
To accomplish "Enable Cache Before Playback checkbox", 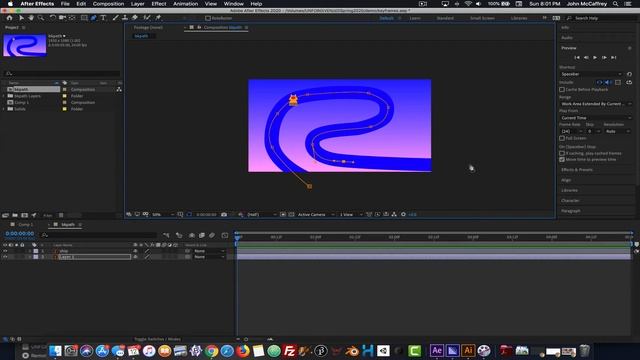I will [x=562, y=89].
